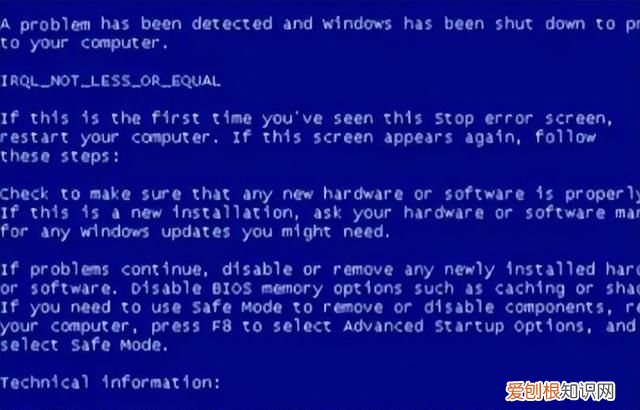The image size is (640, 410).
Task: Click the line 'If you need to use Safe Mode'
Action: point(320,308)
